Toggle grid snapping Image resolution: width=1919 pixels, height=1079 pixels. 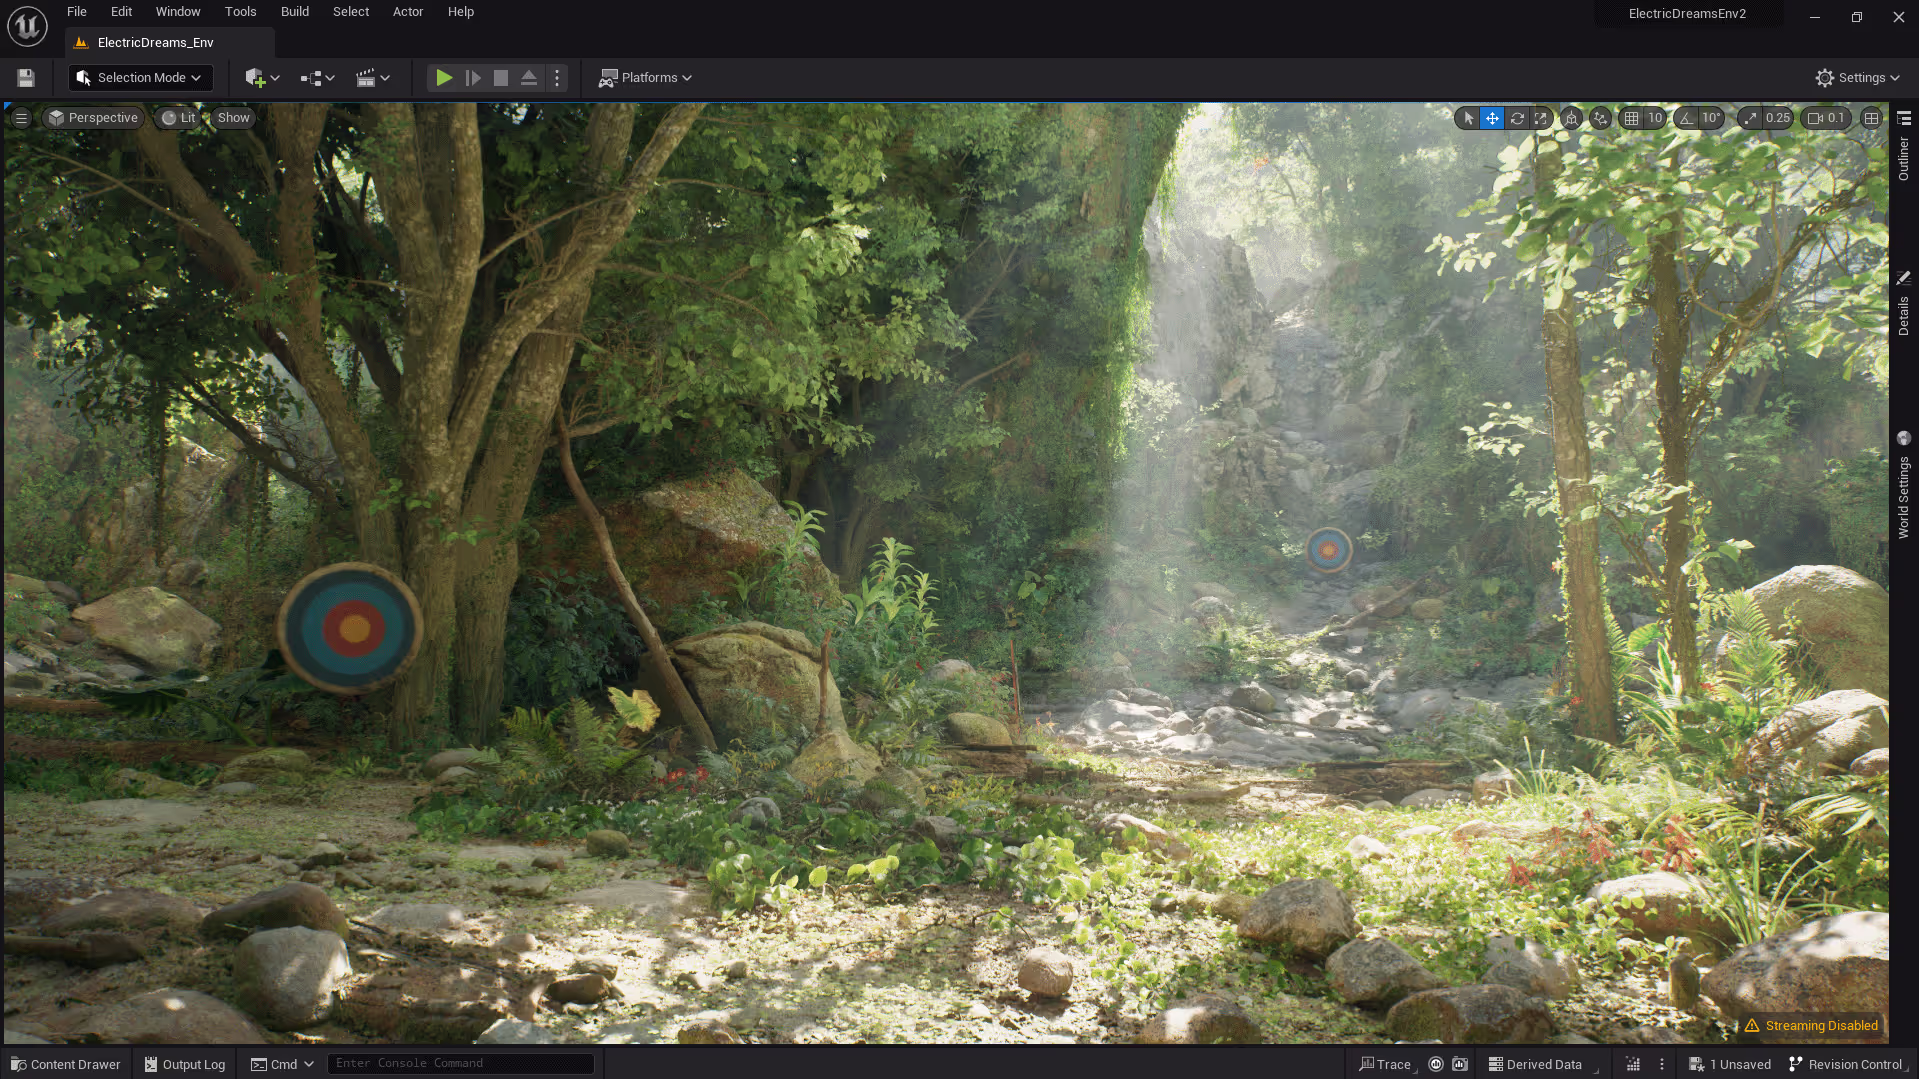coord(1632,118)
